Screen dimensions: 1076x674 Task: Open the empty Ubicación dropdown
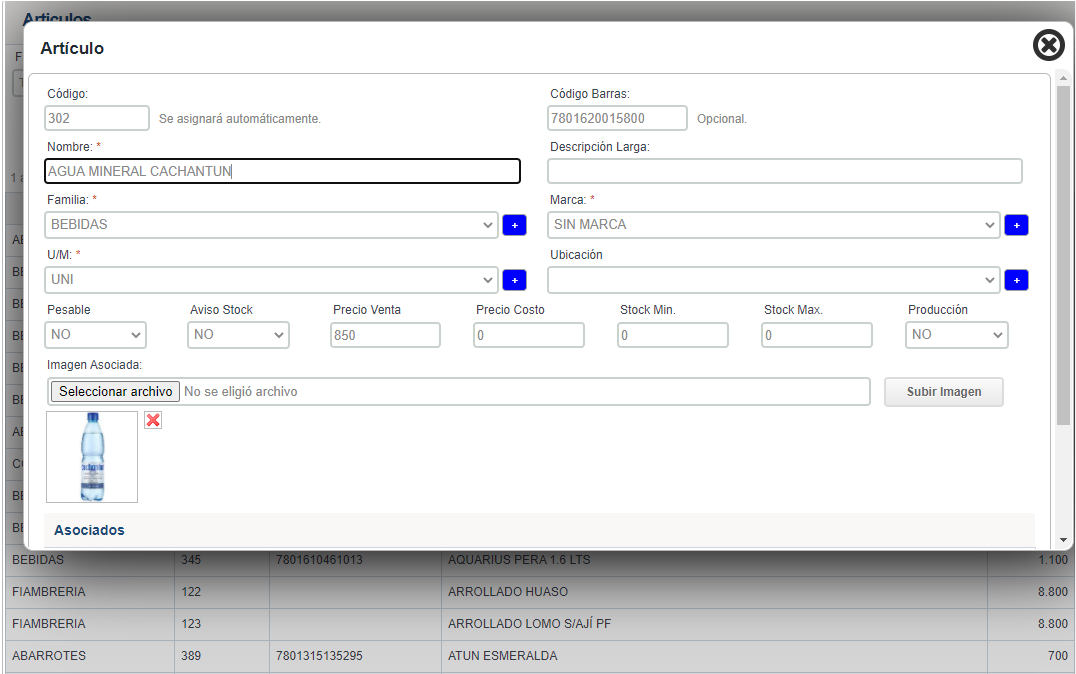(x=773, y=280)
